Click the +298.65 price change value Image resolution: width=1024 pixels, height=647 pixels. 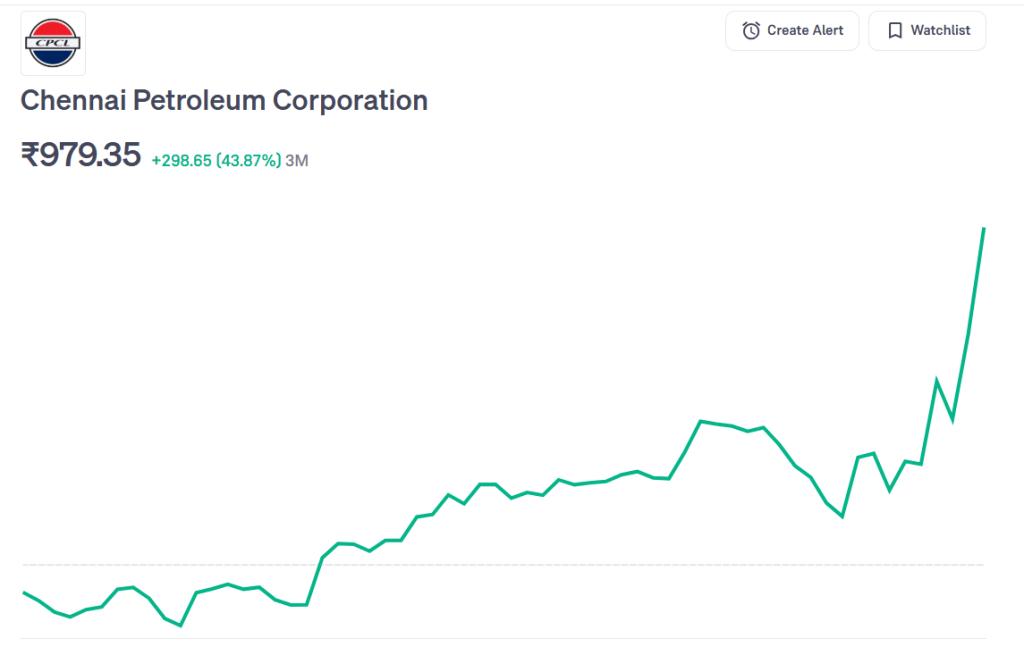pyautogui.click(x=181, y=160)
